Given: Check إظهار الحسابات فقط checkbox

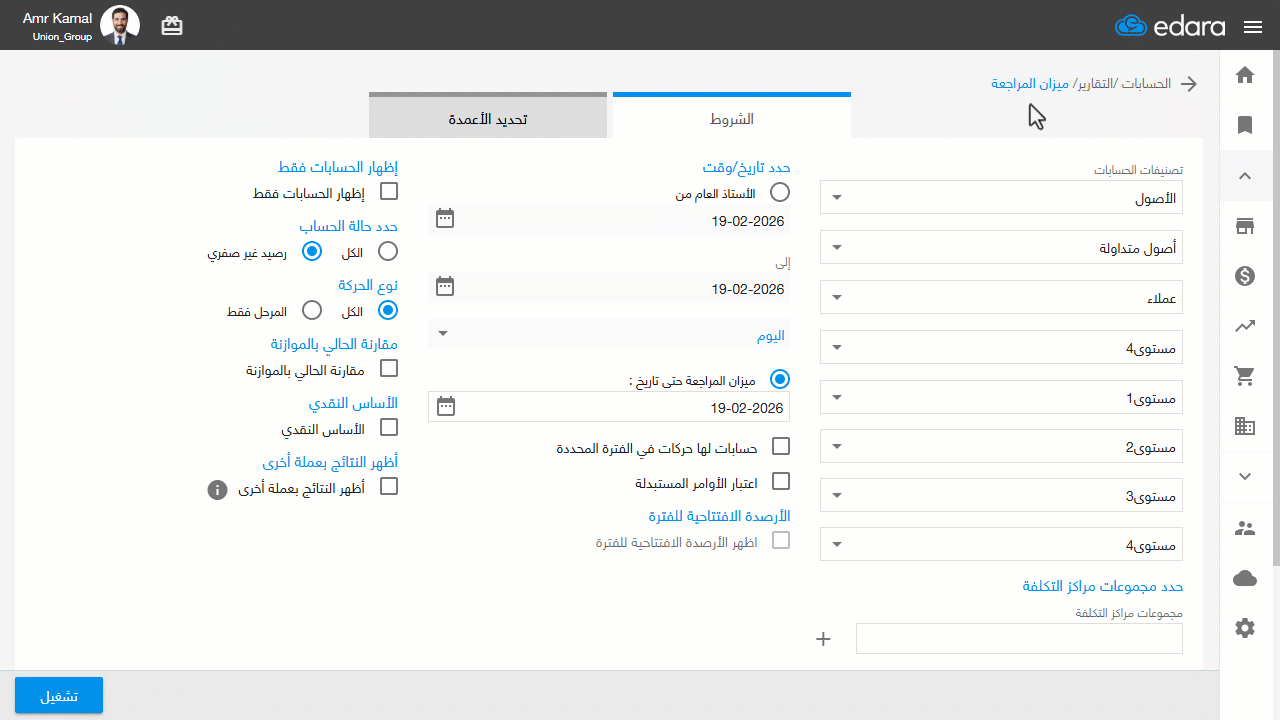Looking at the screenshot, I should click(x=389, y=191).
